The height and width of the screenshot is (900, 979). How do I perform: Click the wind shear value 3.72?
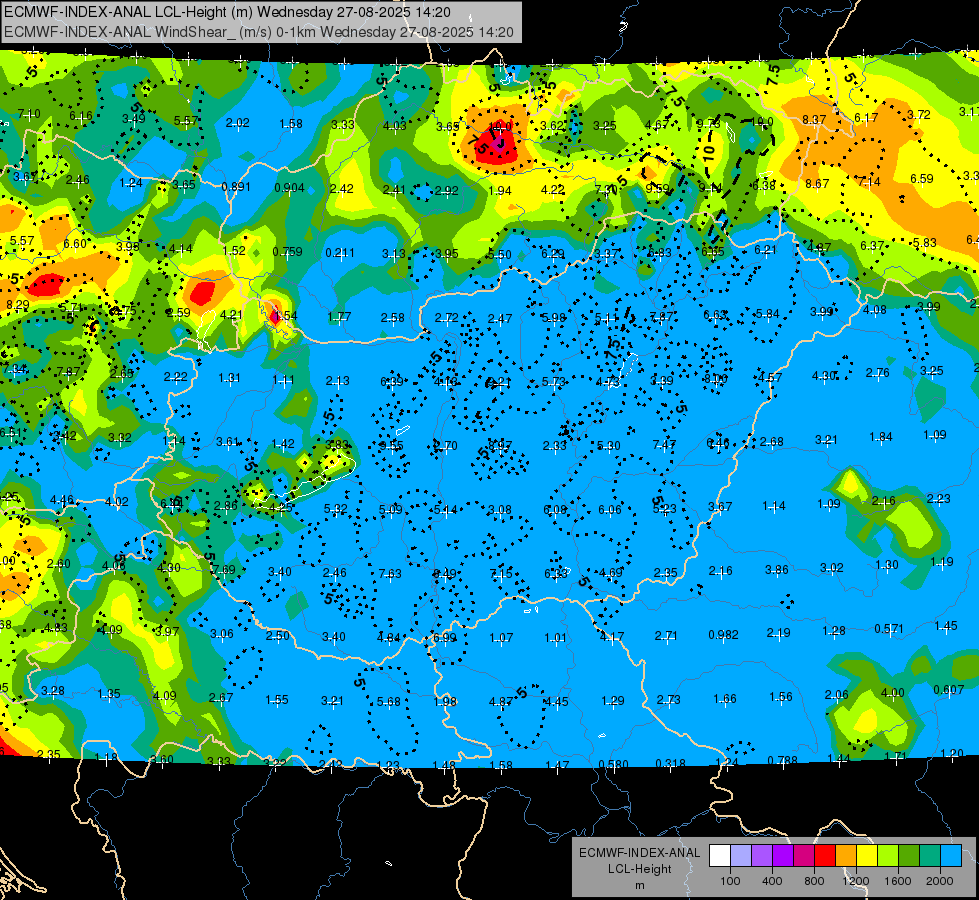918,114
